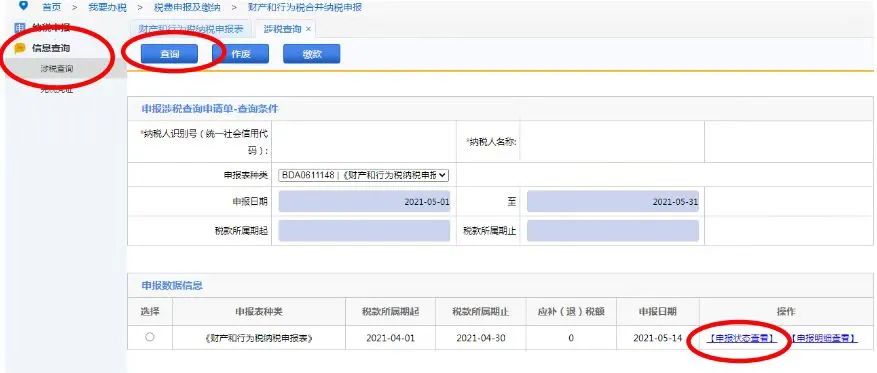Click the 操作 column header
Image resolution: width=877 pixels, height=373 pixels.
[786, 312]
